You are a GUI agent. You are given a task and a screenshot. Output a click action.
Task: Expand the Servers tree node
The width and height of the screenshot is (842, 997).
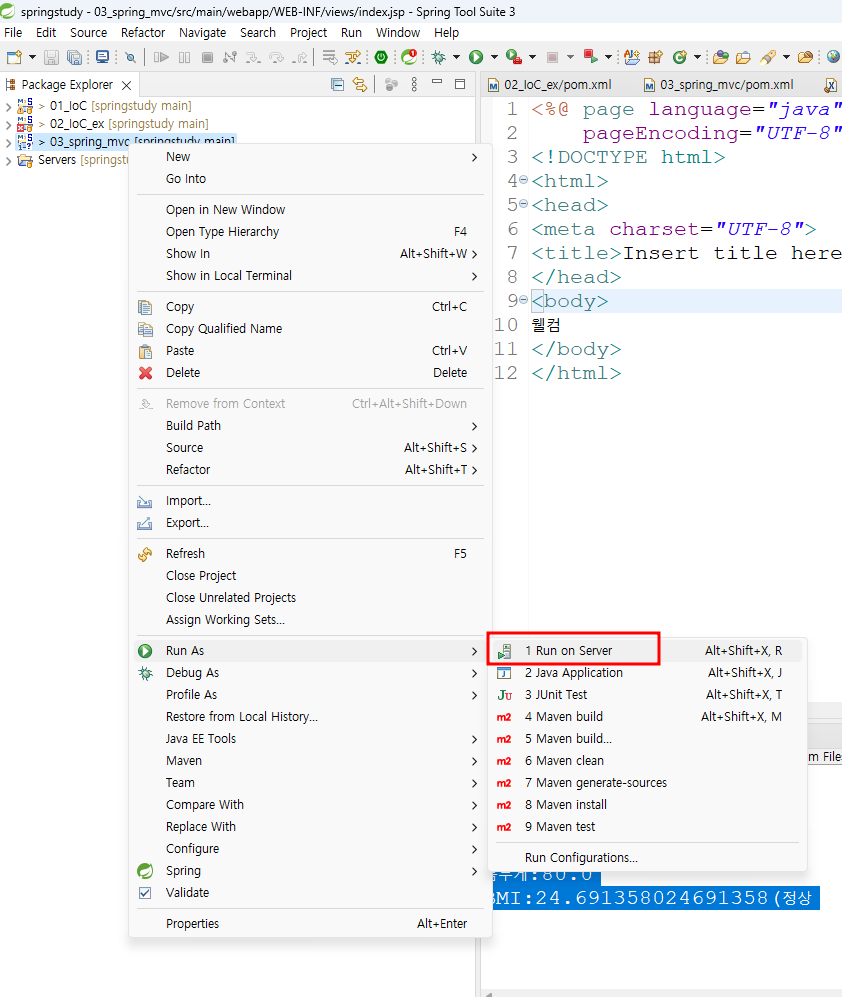(x=8, y=160)
